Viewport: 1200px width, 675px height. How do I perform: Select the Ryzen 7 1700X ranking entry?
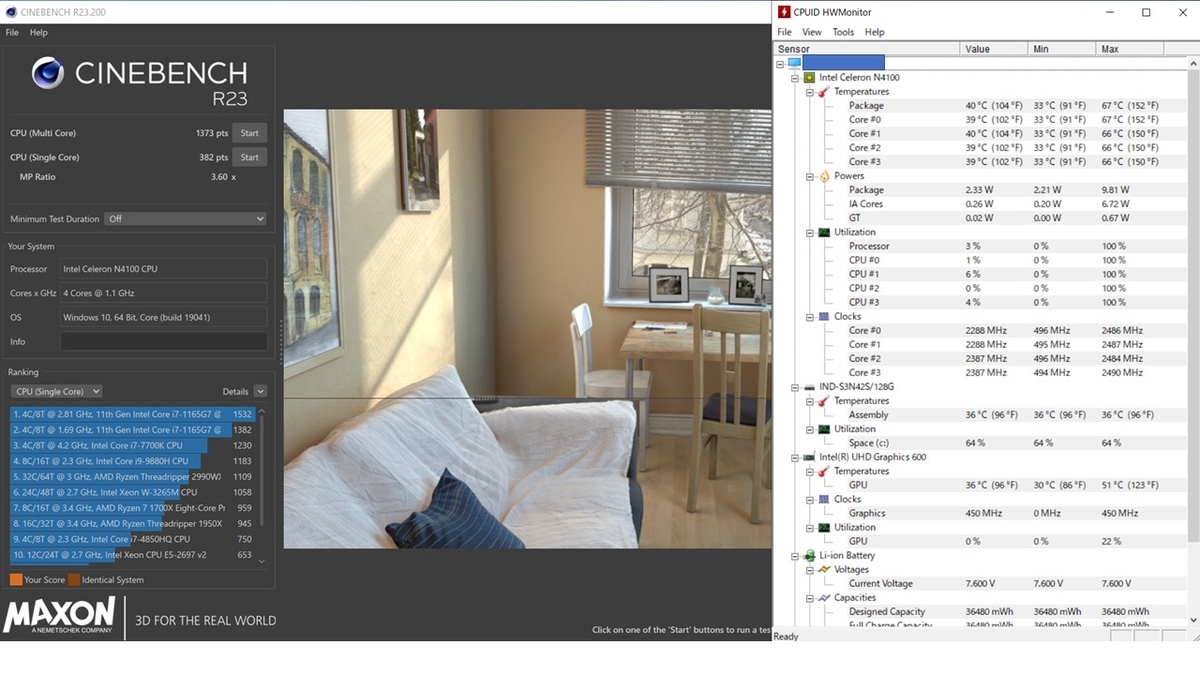[133, 508]
